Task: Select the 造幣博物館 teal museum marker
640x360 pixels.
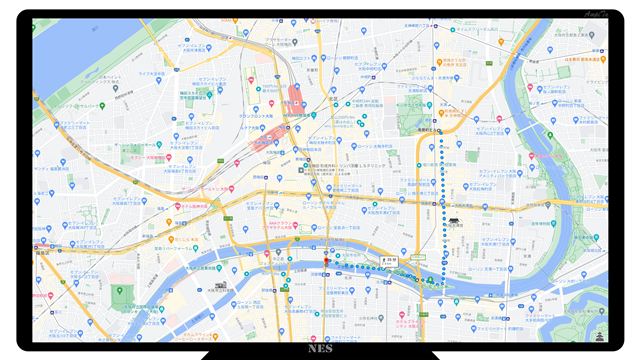Action: coord(553,224)
